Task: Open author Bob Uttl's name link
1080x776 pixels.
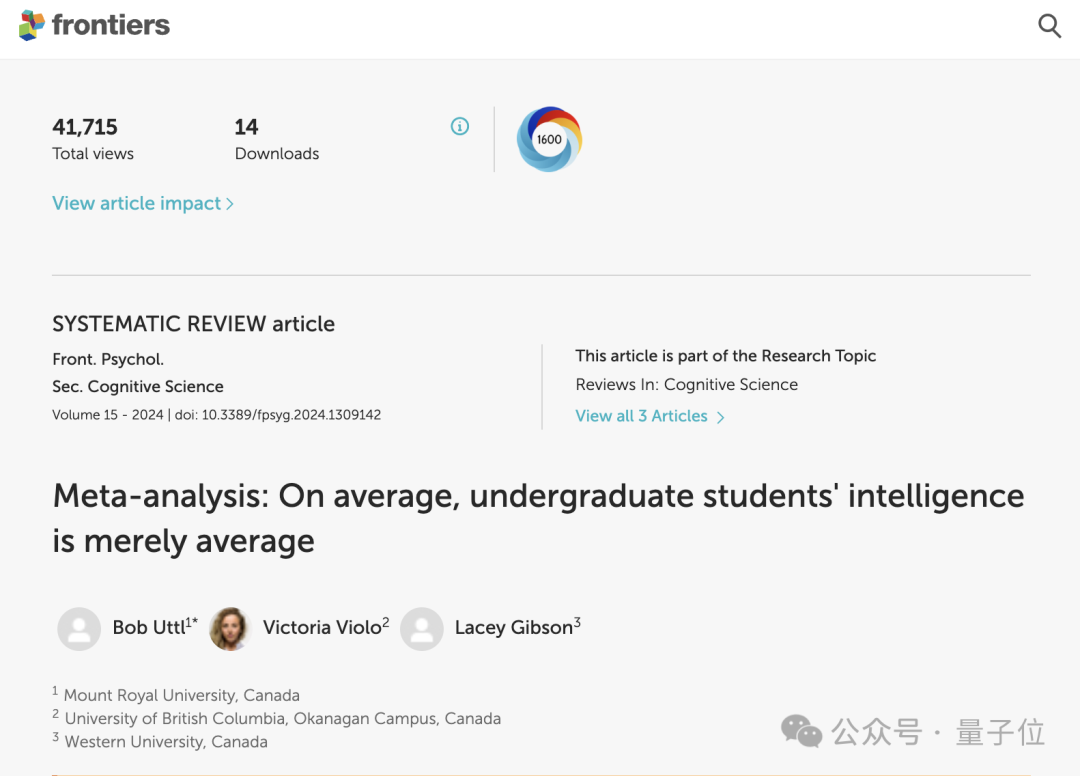Action: (x=149, y=627)
